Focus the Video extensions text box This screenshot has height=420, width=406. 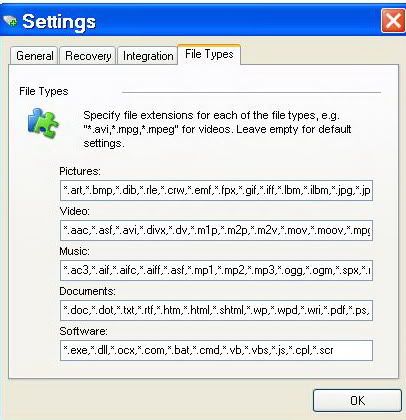(216, 230)
